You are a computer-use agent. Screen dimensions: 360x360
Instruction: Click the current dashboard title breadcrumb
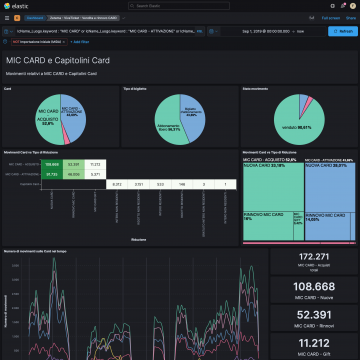83,18
